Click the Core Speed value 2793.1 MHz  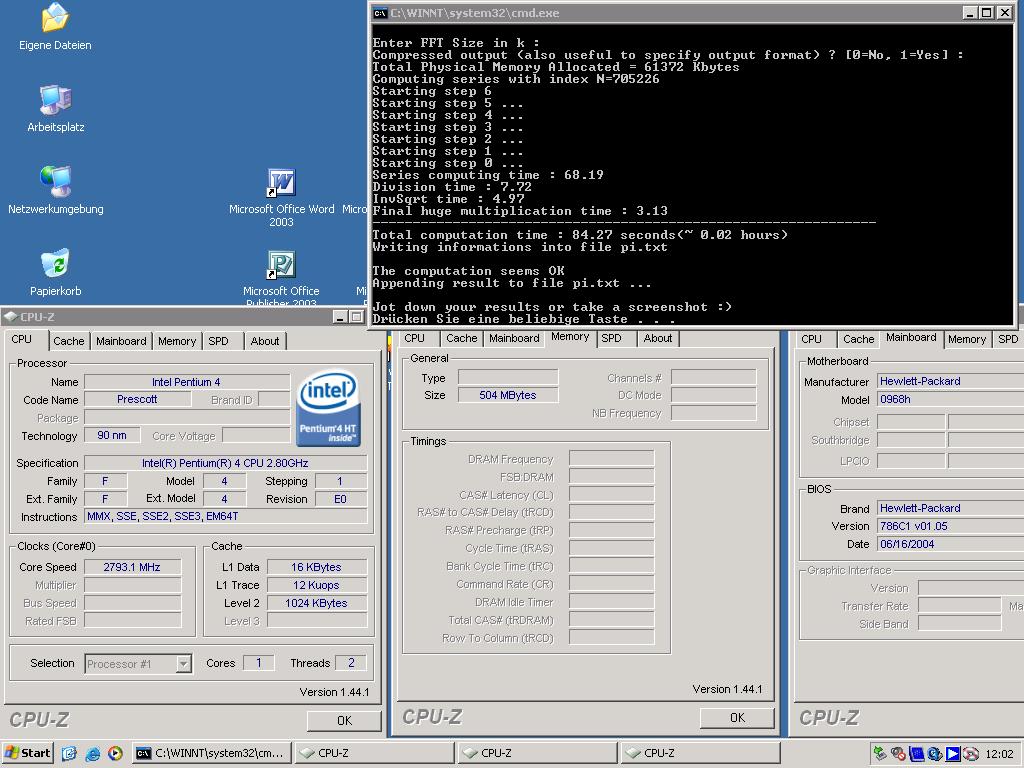[x=132, y=567]
